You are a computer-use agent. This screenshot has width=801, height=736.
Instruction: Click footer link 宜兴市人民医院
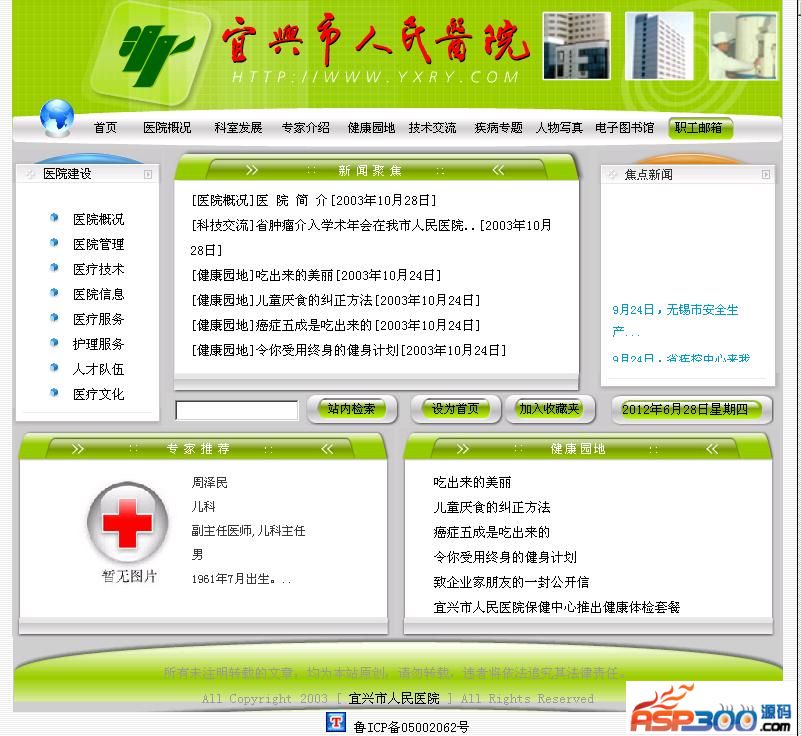[x=394, y=698]
